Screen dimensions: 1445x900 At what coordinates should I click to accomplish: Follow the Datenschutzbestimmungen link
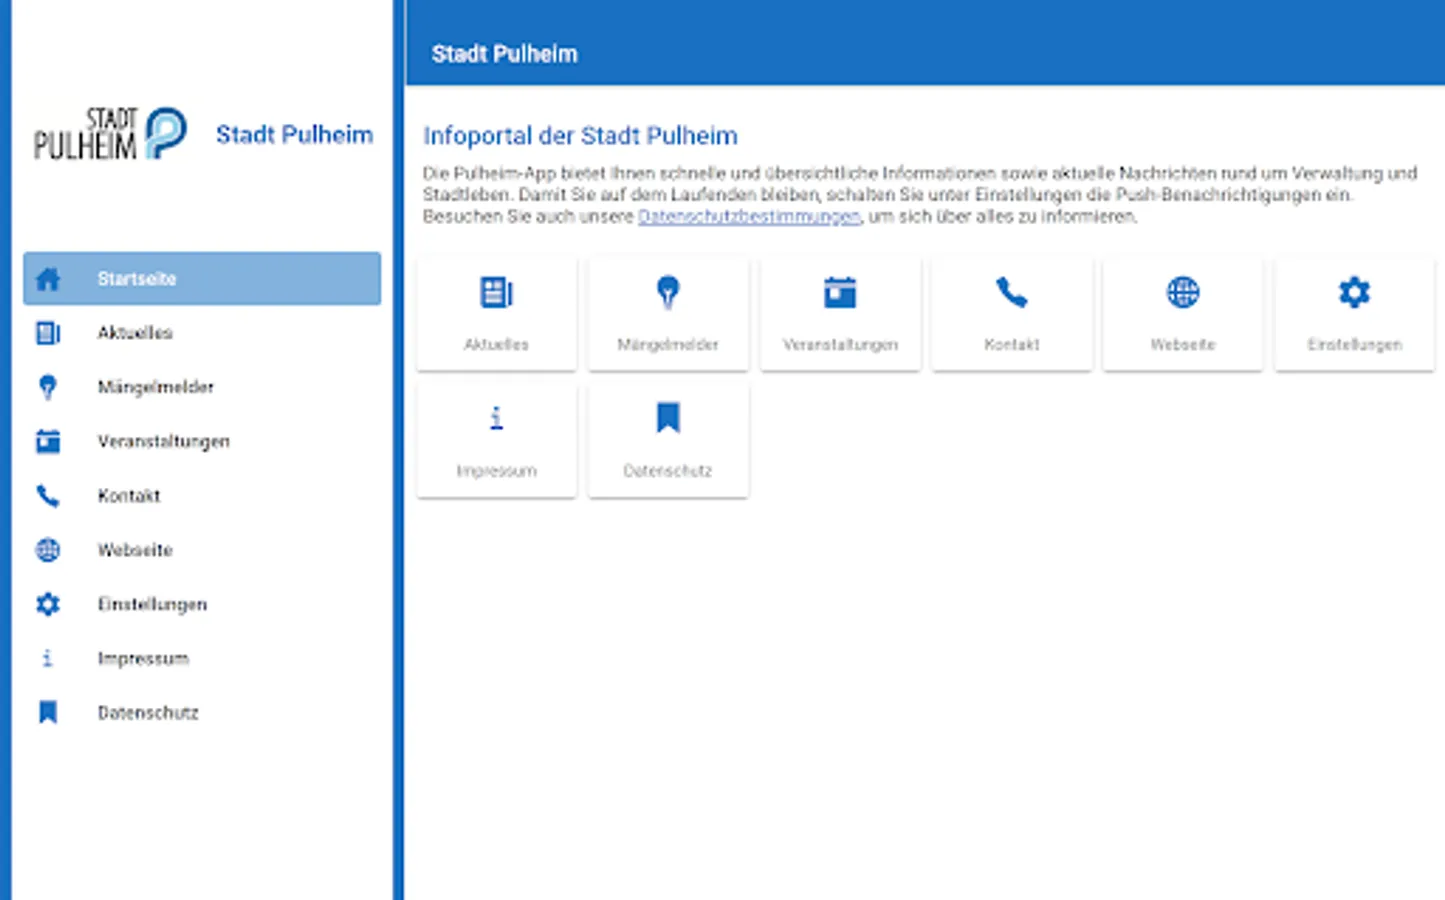point(749,216)
